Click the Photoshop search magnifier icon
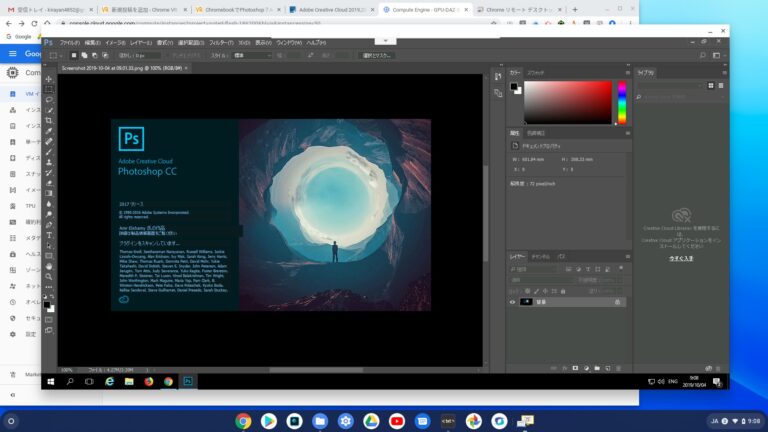The width and height of the screenshot is (768, 432). pyautogui.click(x=702, y=56)
